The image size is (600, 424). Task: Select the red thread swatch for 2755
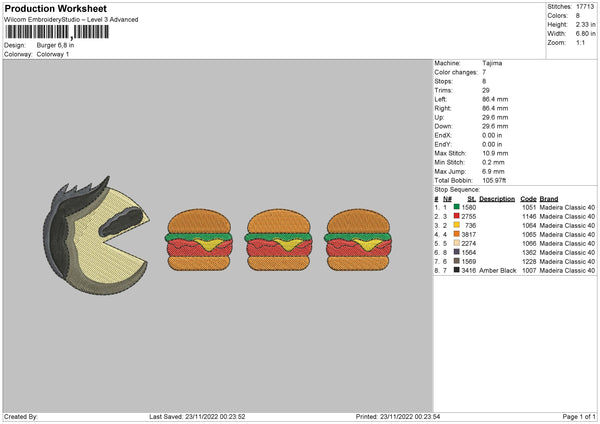[x=457, y=216]
